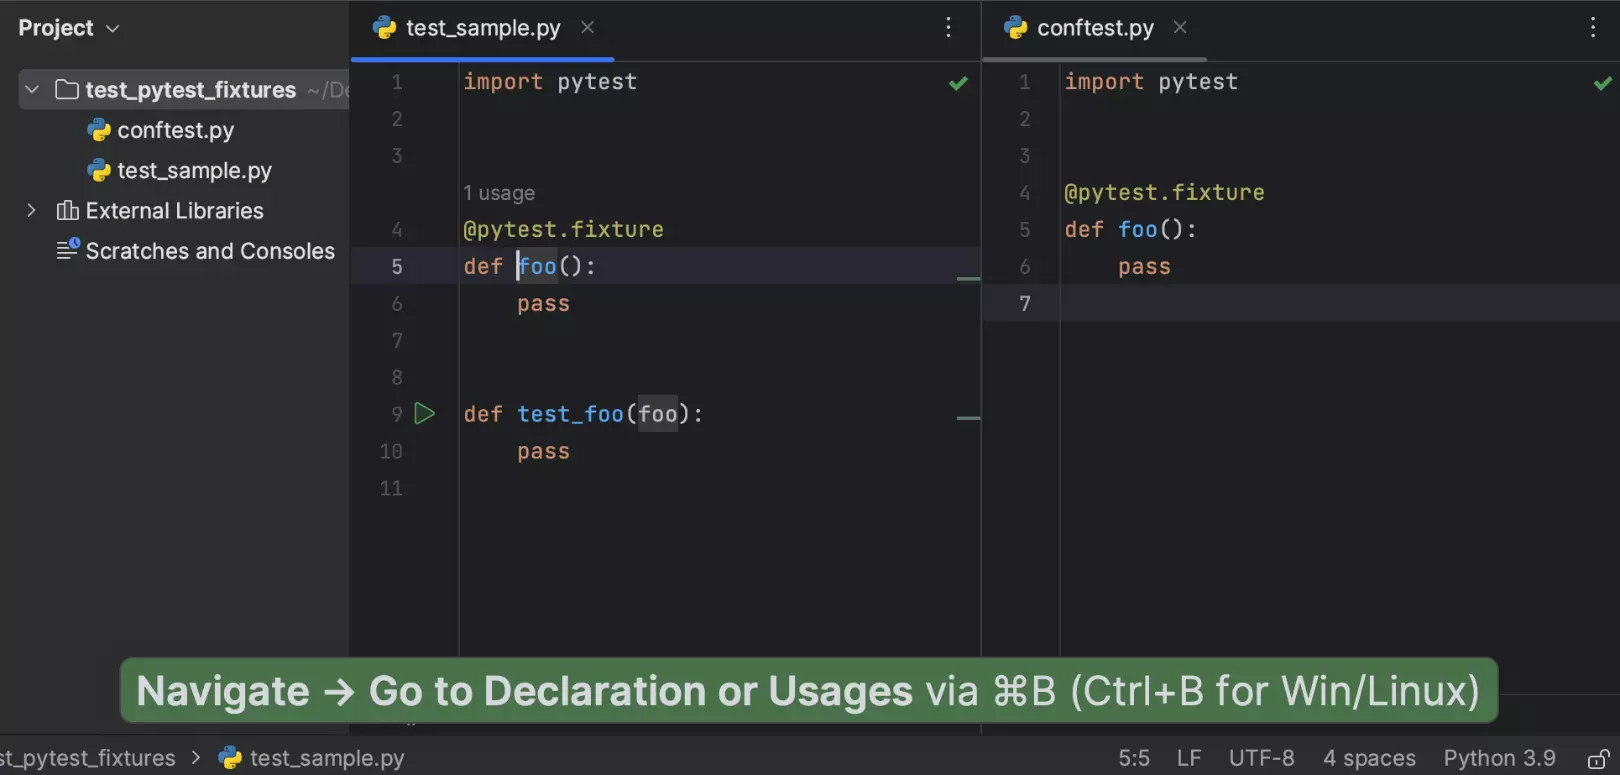
Task: Open Scratches and Consoles
Action: (209, 251)
